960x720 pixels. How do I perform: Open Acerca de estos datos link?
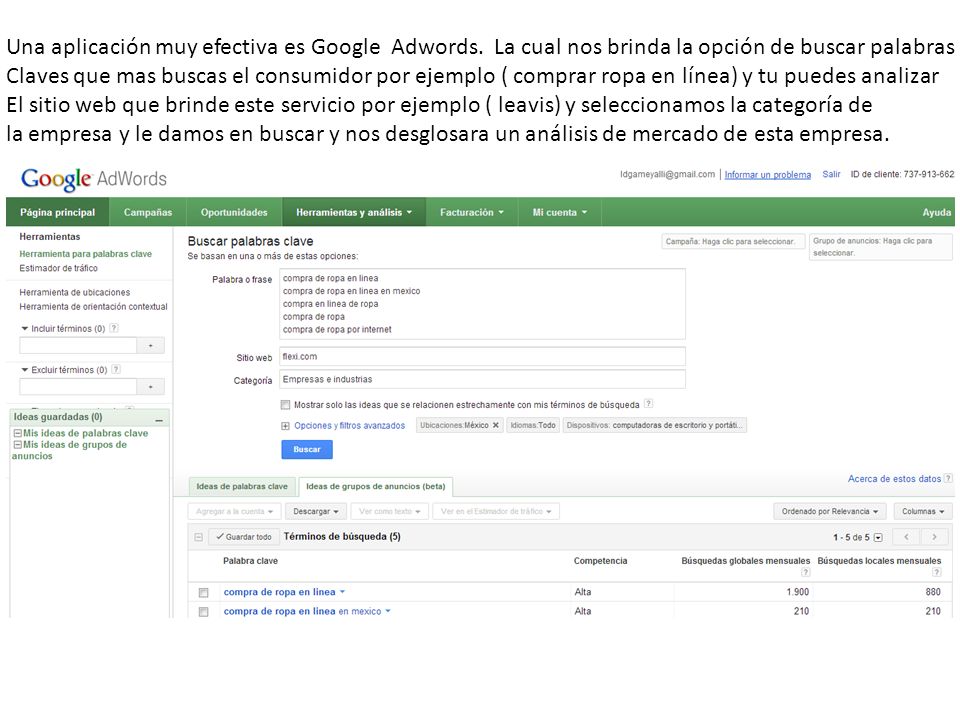pyautogui.click(x=894, y=479)
